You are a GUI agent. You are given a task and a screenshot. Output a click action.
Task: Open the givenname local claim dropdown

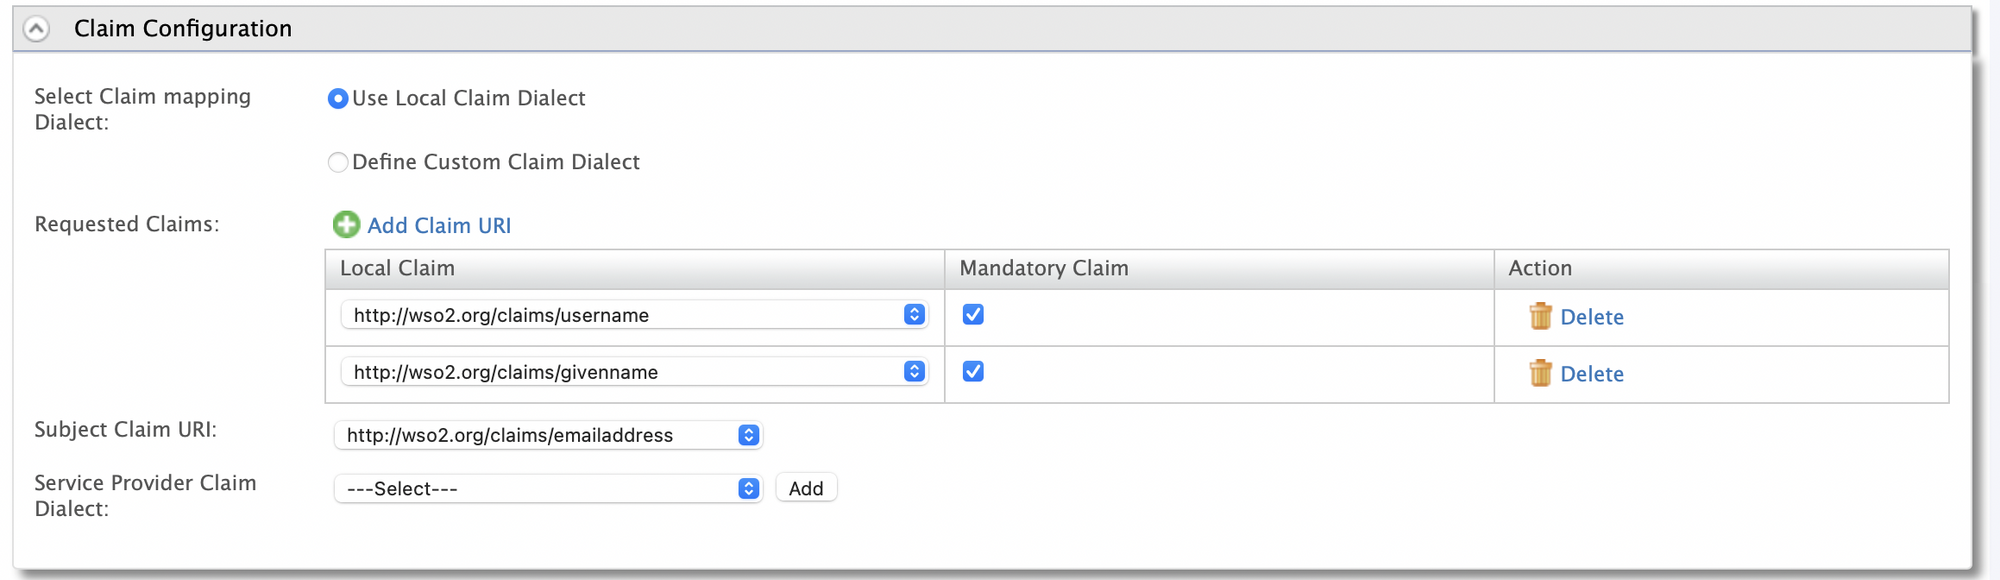point(634,372)
